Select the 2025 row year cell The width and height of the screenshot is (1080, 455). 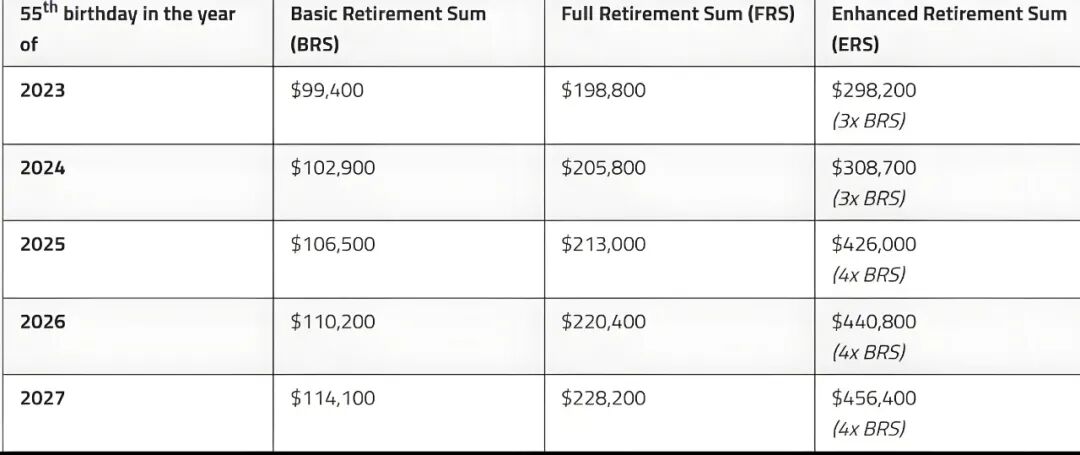(x=42, y=244)
